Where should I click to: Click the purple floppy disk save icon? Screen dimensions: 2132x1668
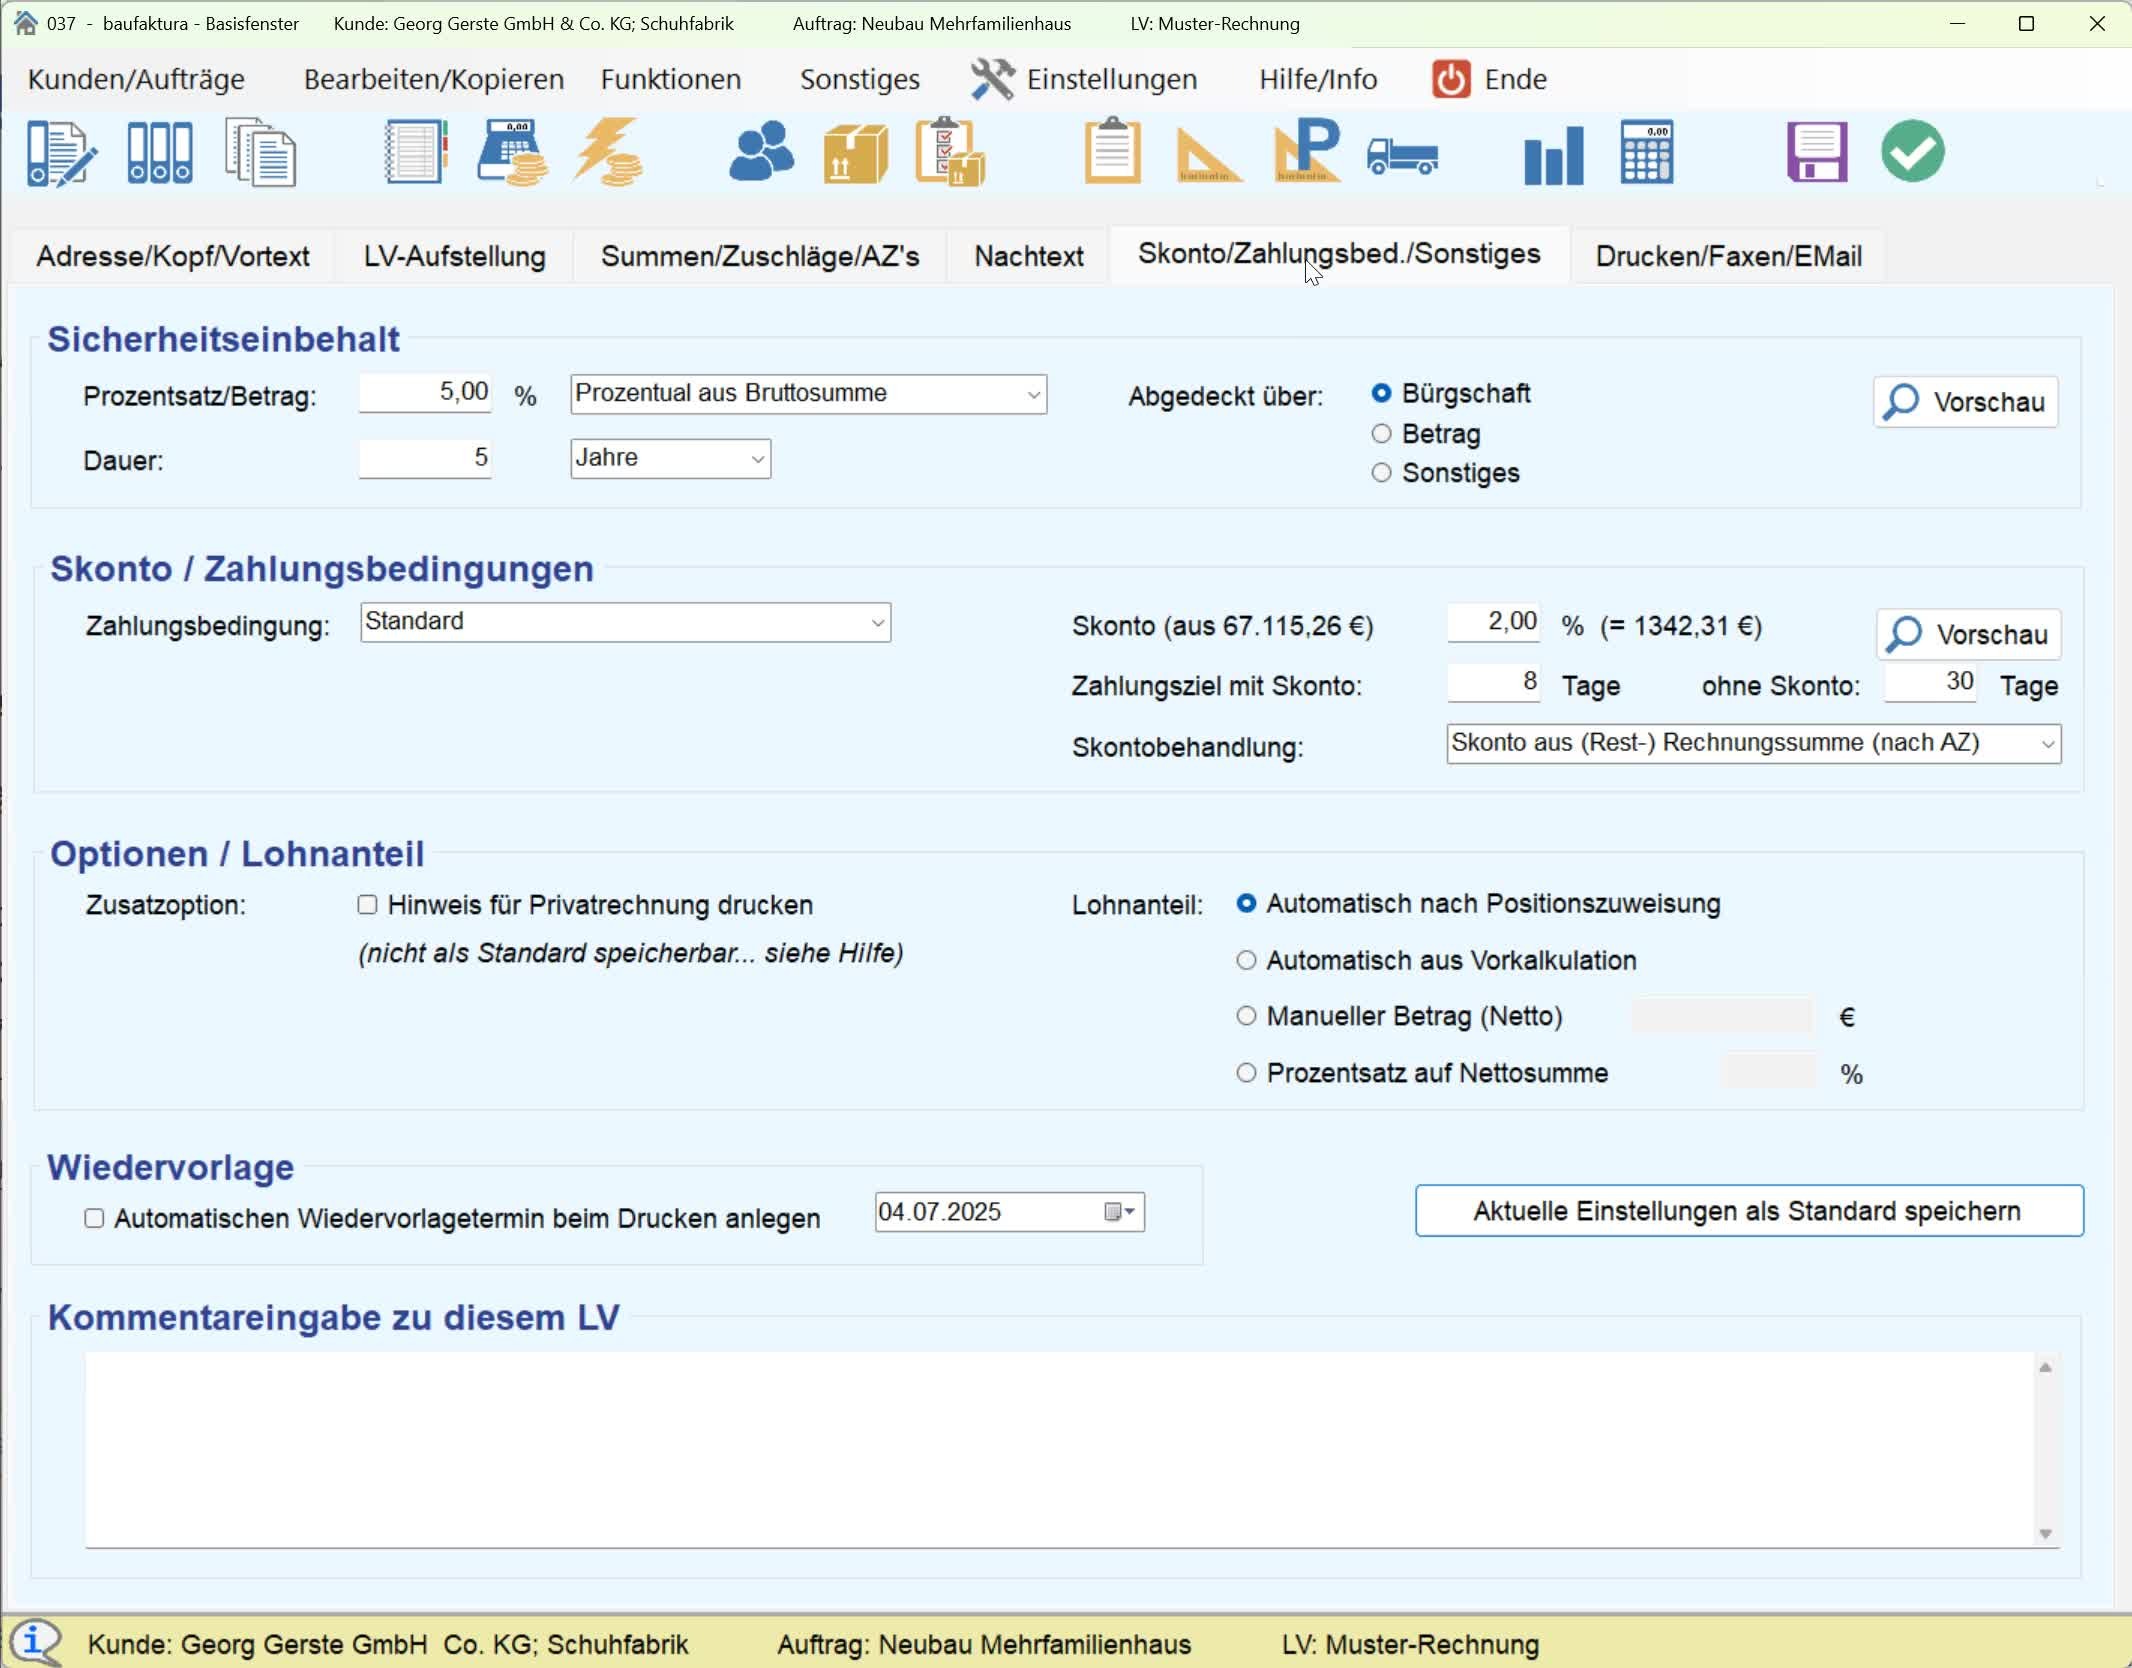click(x=1816, y=152)
